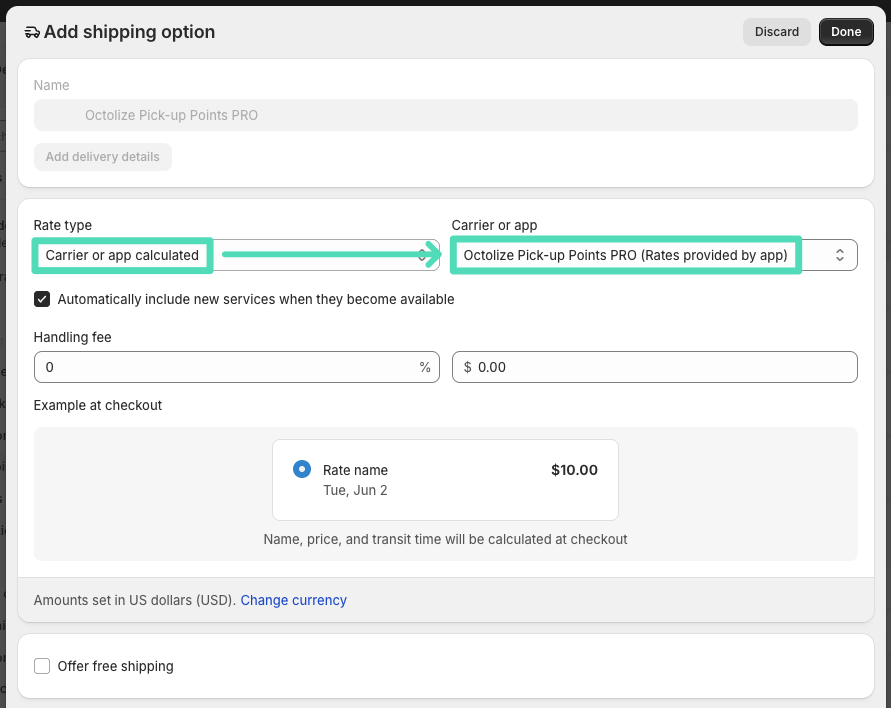Click the Add delivery details button
Screen dimensions: 891x708
coord(102,157)
